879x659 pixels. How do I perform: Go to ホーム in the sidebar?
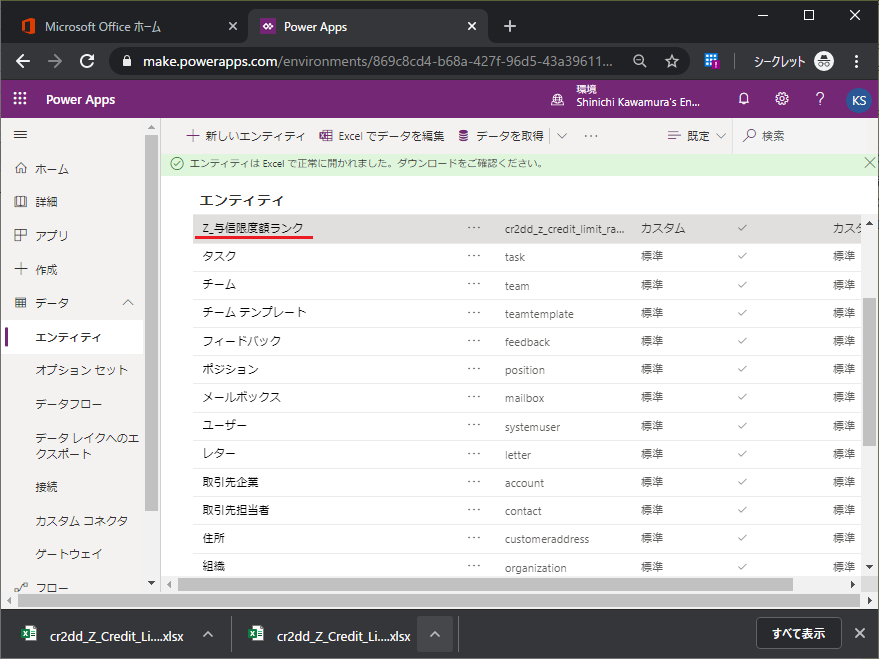[x=52, y=169]
